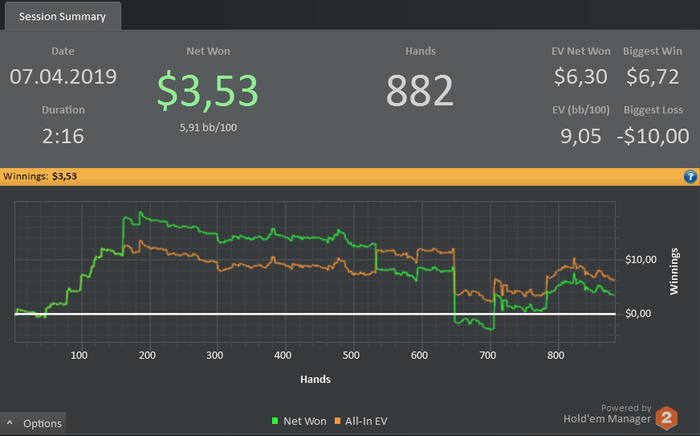
Task: Select the Session Summary tab
Action: (x=62, y=17)
